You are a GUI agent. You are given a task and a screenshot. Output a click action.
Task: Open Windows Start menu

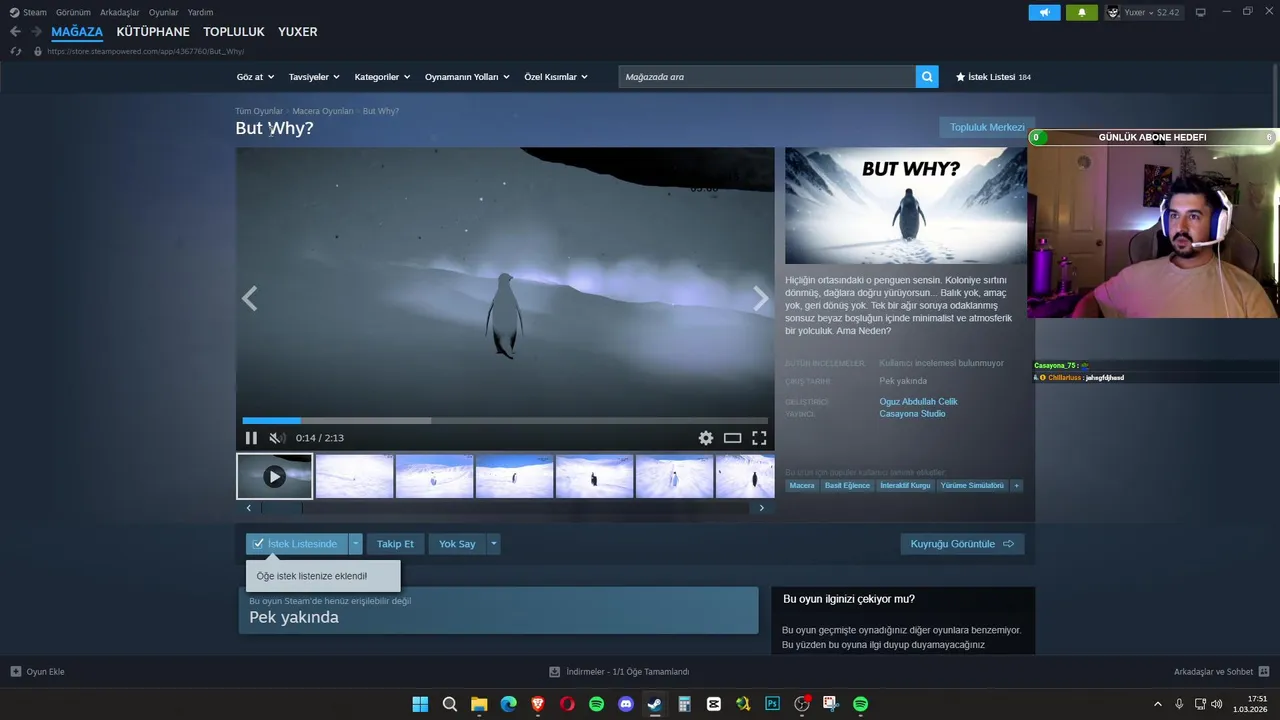(420, 704)
